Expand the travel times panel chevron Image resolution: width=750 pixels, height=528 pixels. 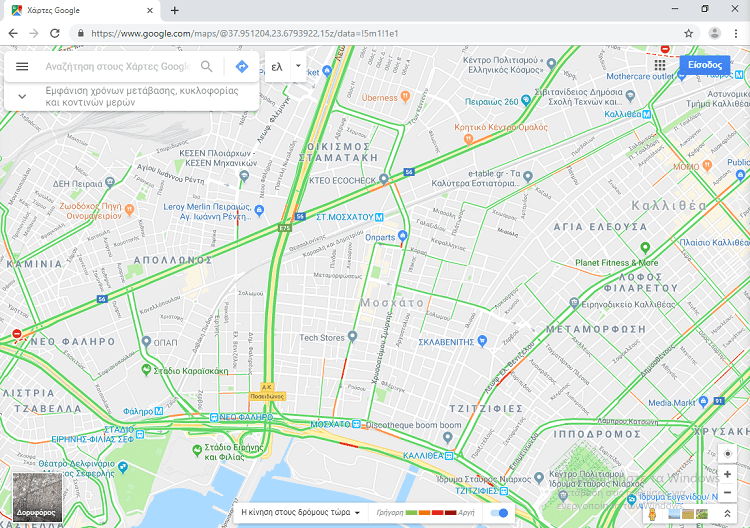(22, 96)
